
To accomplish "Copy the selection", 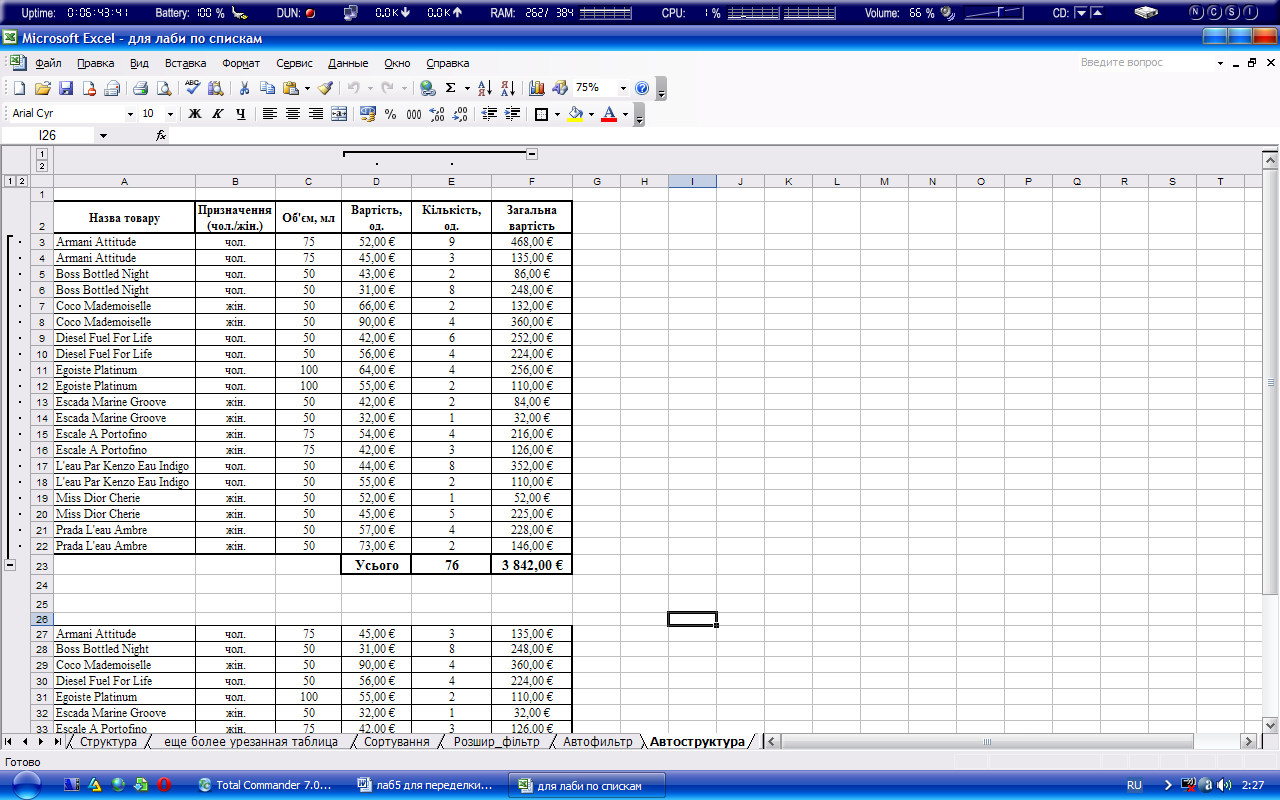I will (x=267, y=88).
